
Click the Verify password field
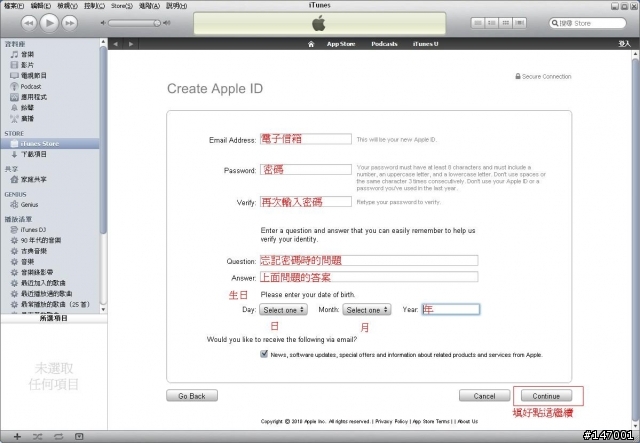click(x=306, y=202)
